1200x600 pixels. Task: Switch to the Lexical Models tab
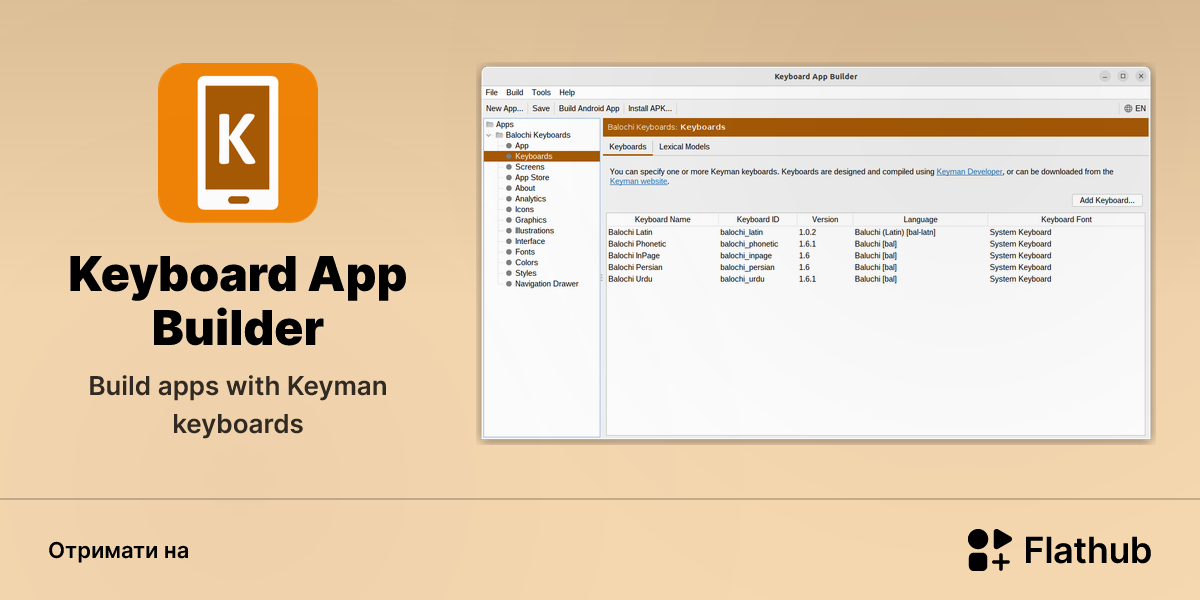[684, 147]
